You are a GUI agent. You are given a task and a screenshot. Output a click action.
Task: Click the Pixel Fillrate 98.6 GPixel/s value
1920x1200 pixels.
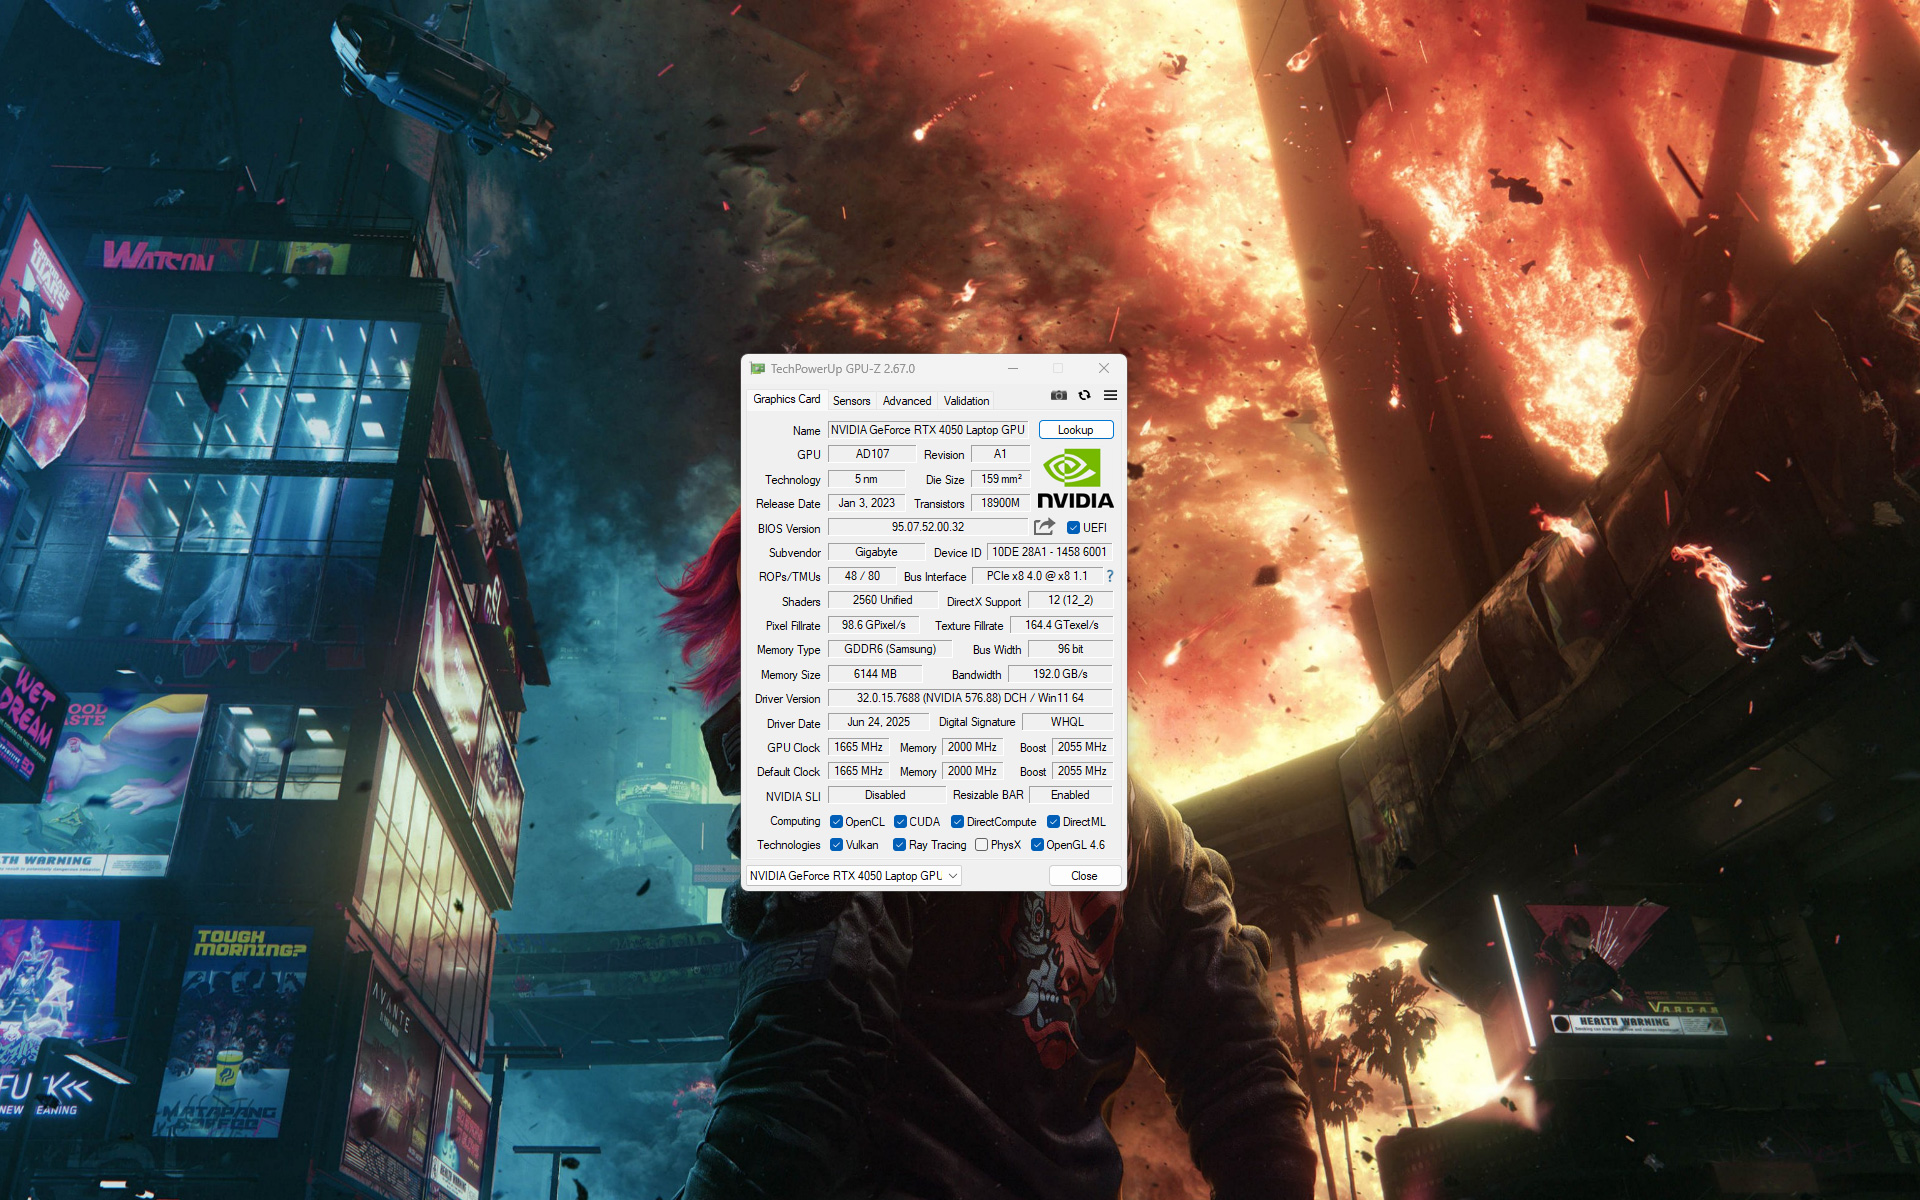(874, 625)
